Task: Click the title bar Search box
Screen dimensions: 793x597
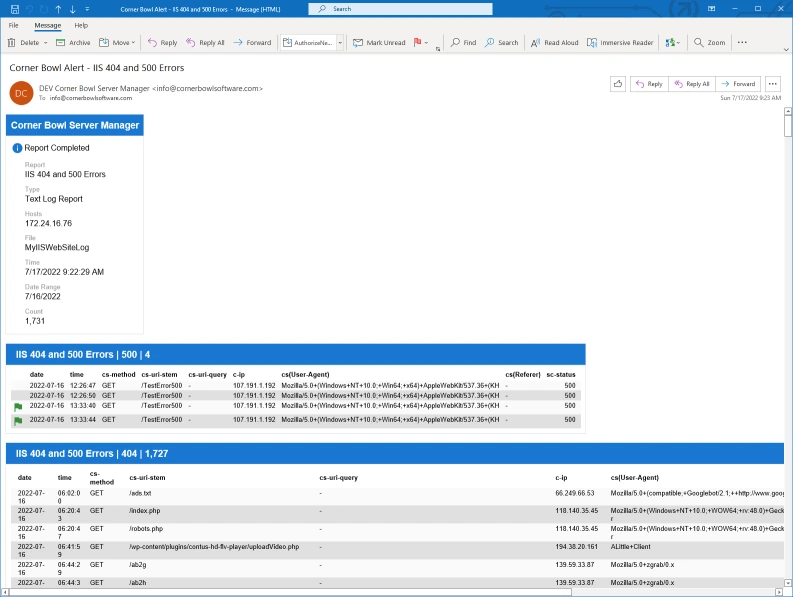Action: click(x=400, y=9)
